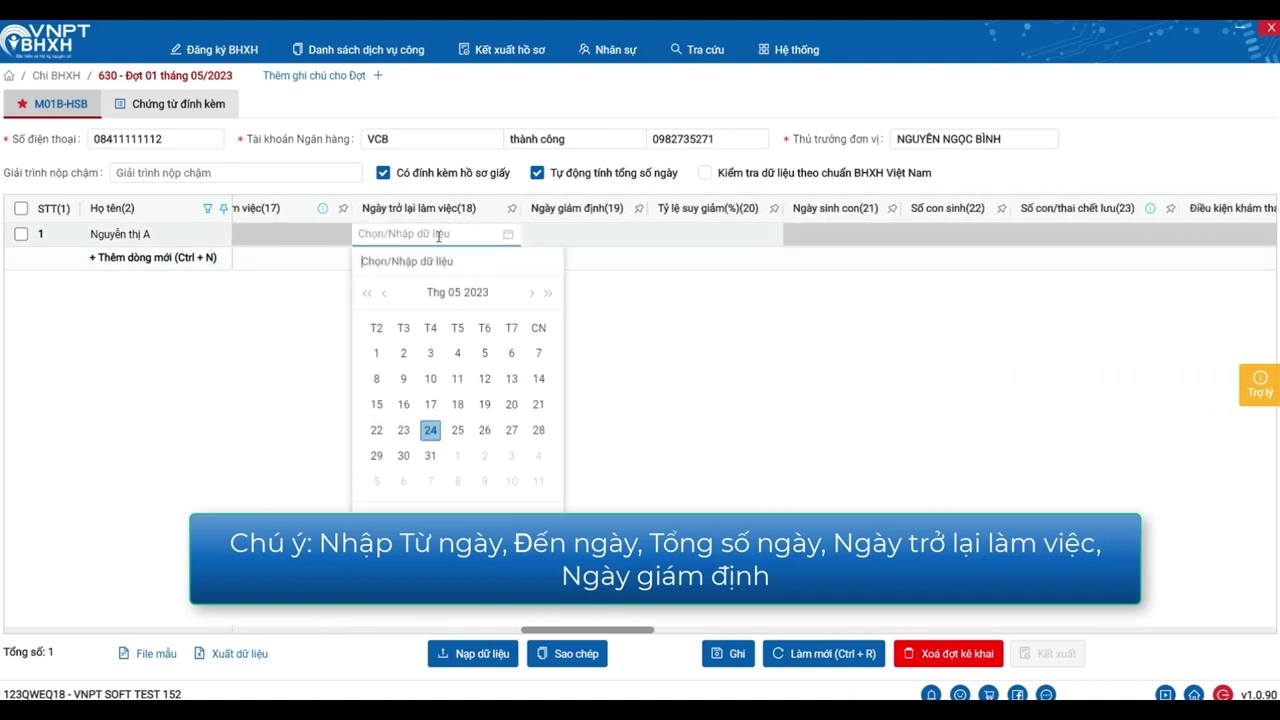
Task: Open the VCB bank account dropdown
Action: click(x=431, y=139)
